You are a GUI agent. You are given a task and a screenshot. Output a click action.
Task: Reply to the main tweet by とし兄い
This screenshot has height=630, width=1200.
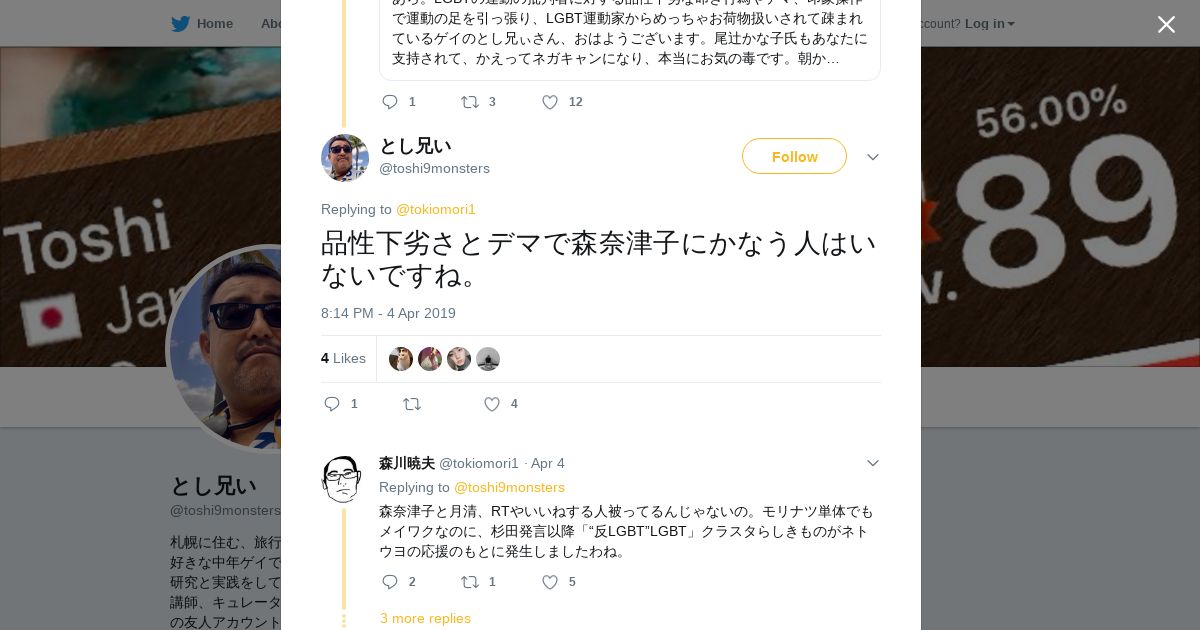(x=333, y=404)
